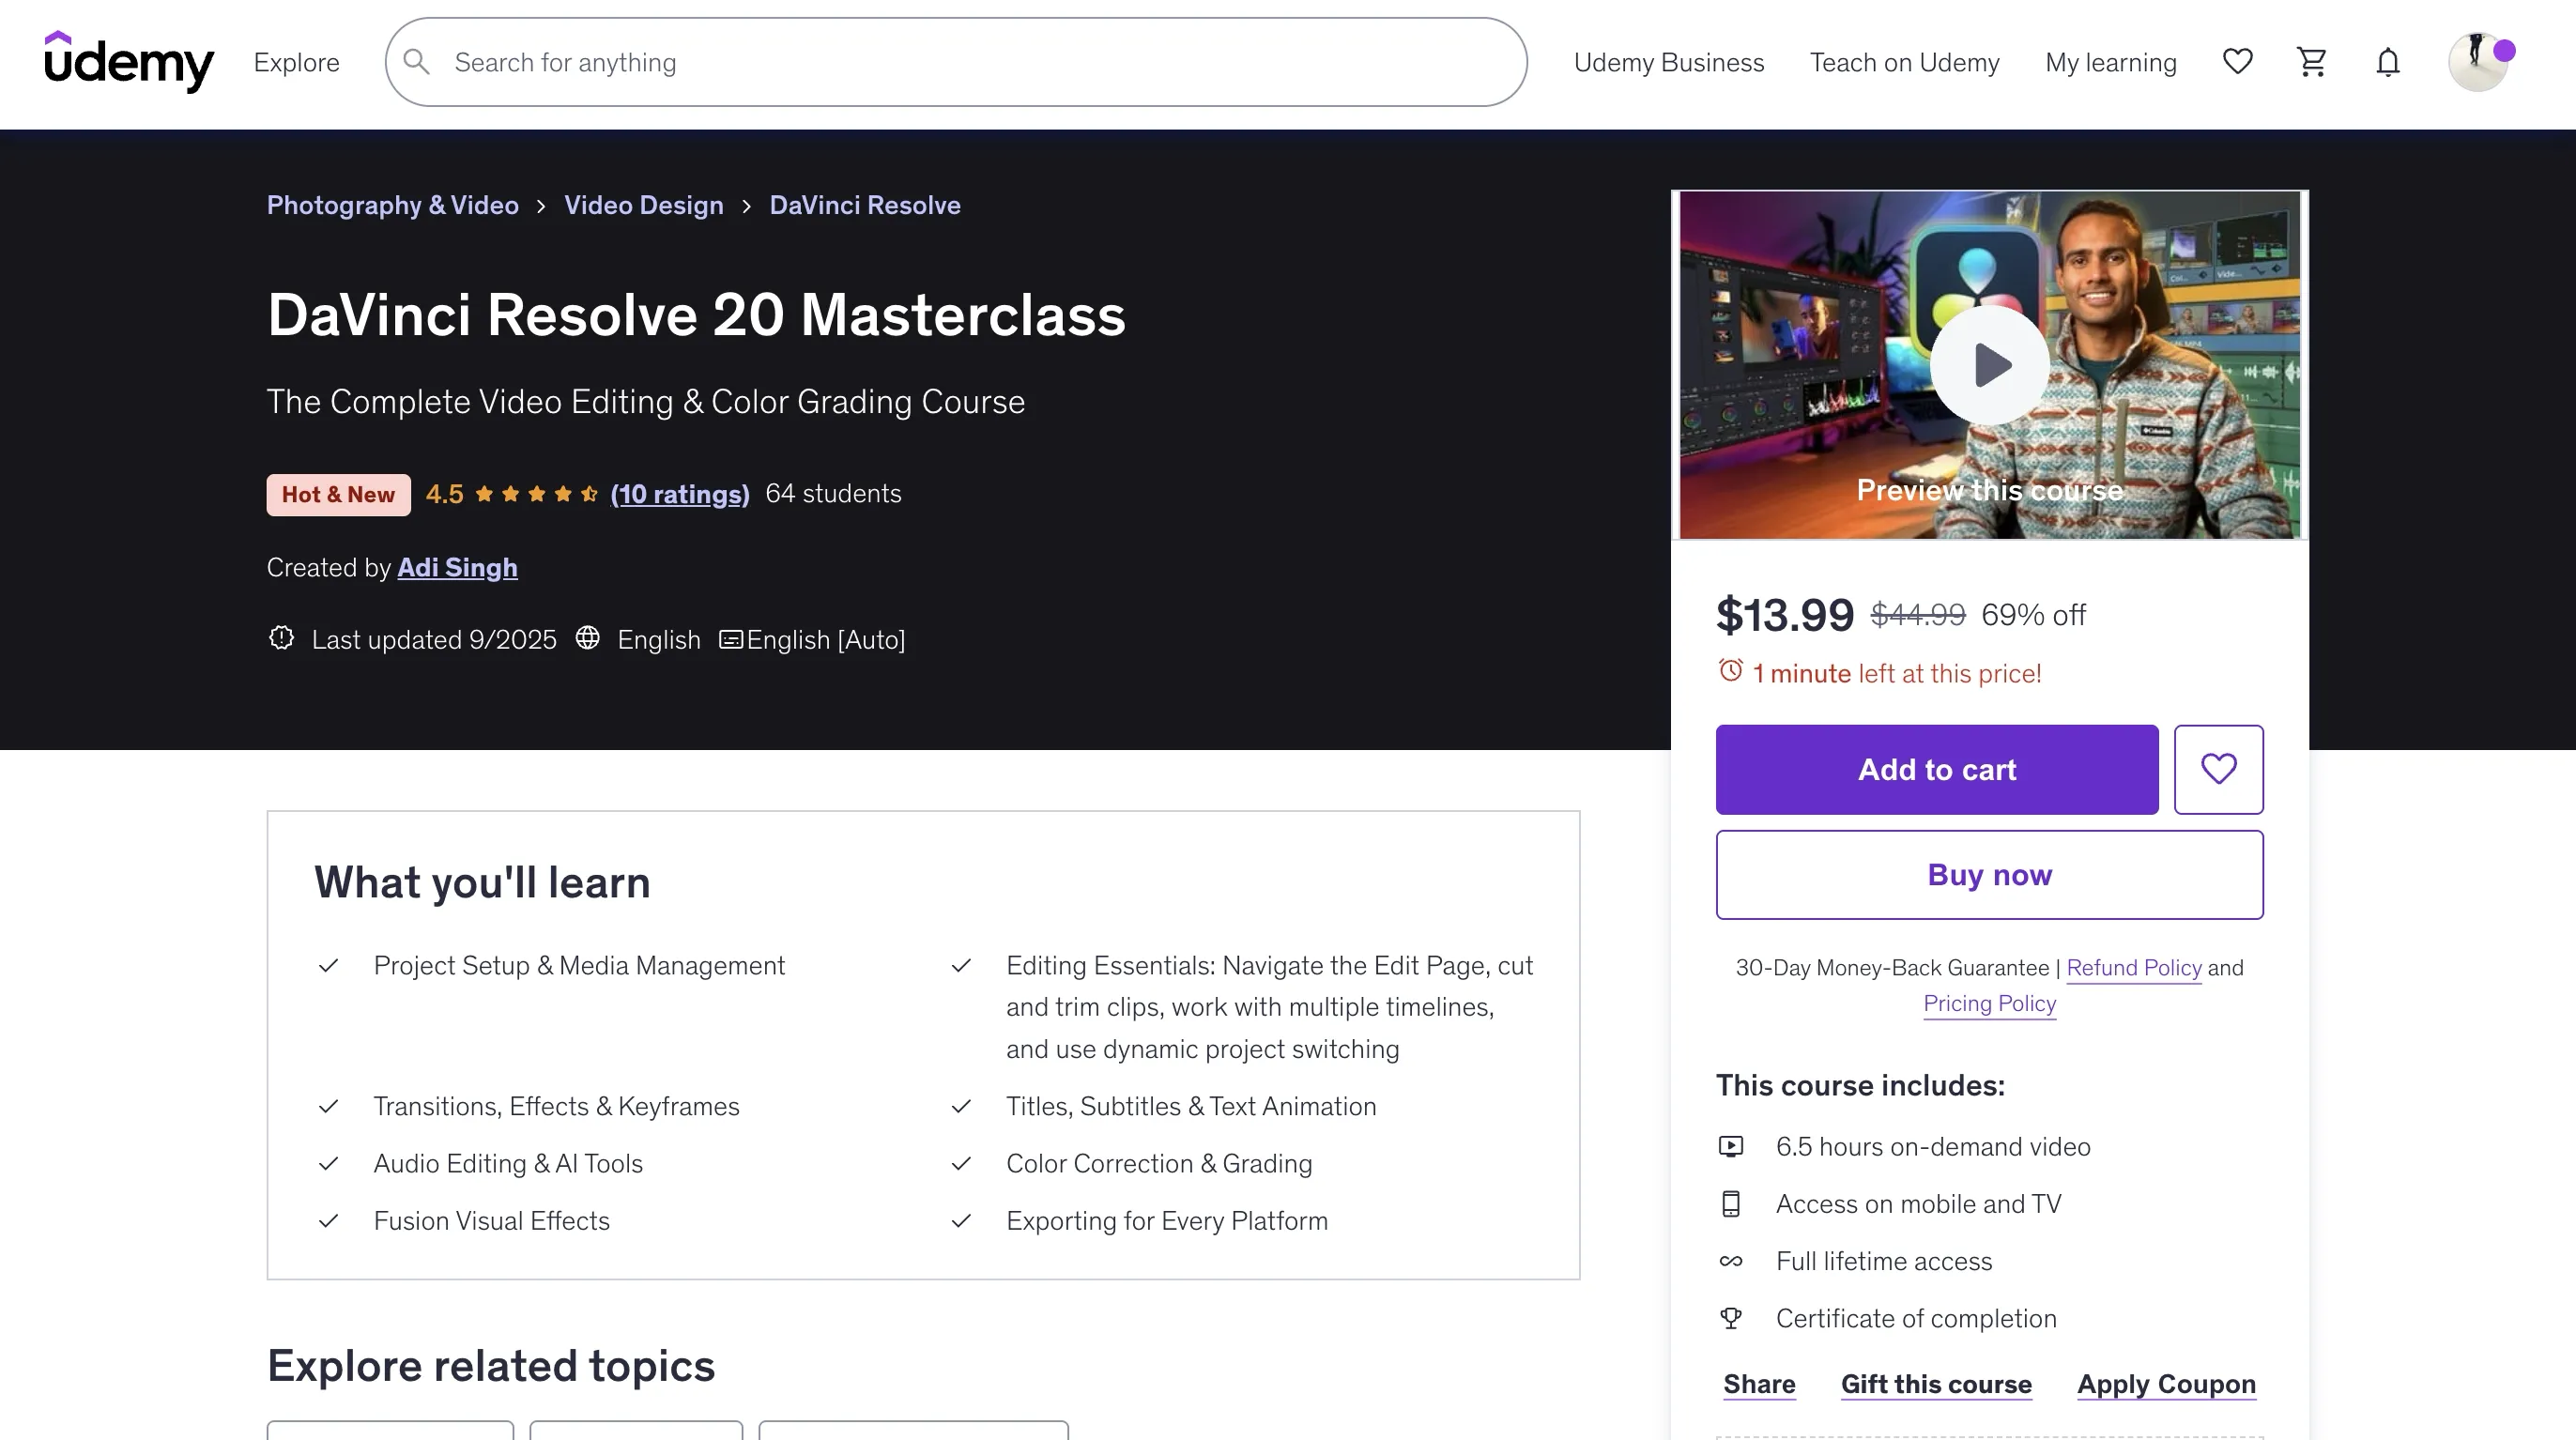Open Teach on Udemy
2576x1440 pixels.
tap(1904, 62)
